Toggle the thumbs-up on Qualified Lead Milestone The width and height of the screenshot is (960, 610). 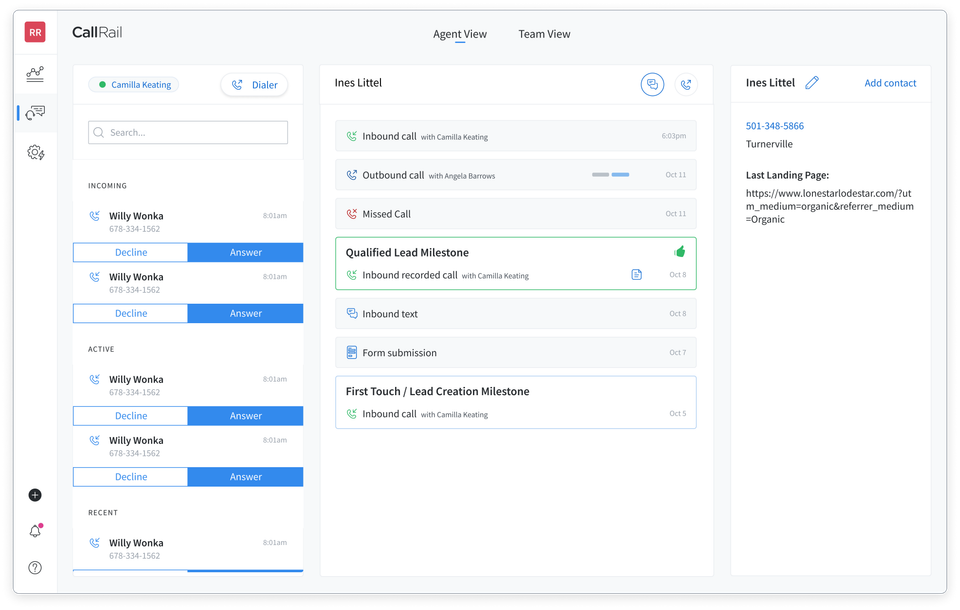click(680, 251)
